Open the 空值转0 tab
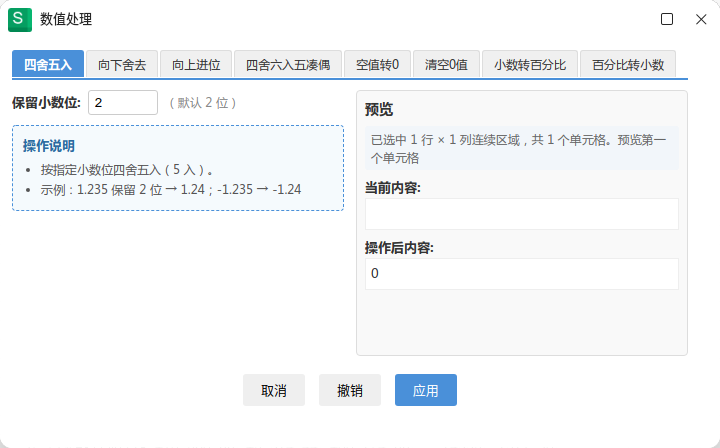720x448 pixels. (377, 64)
